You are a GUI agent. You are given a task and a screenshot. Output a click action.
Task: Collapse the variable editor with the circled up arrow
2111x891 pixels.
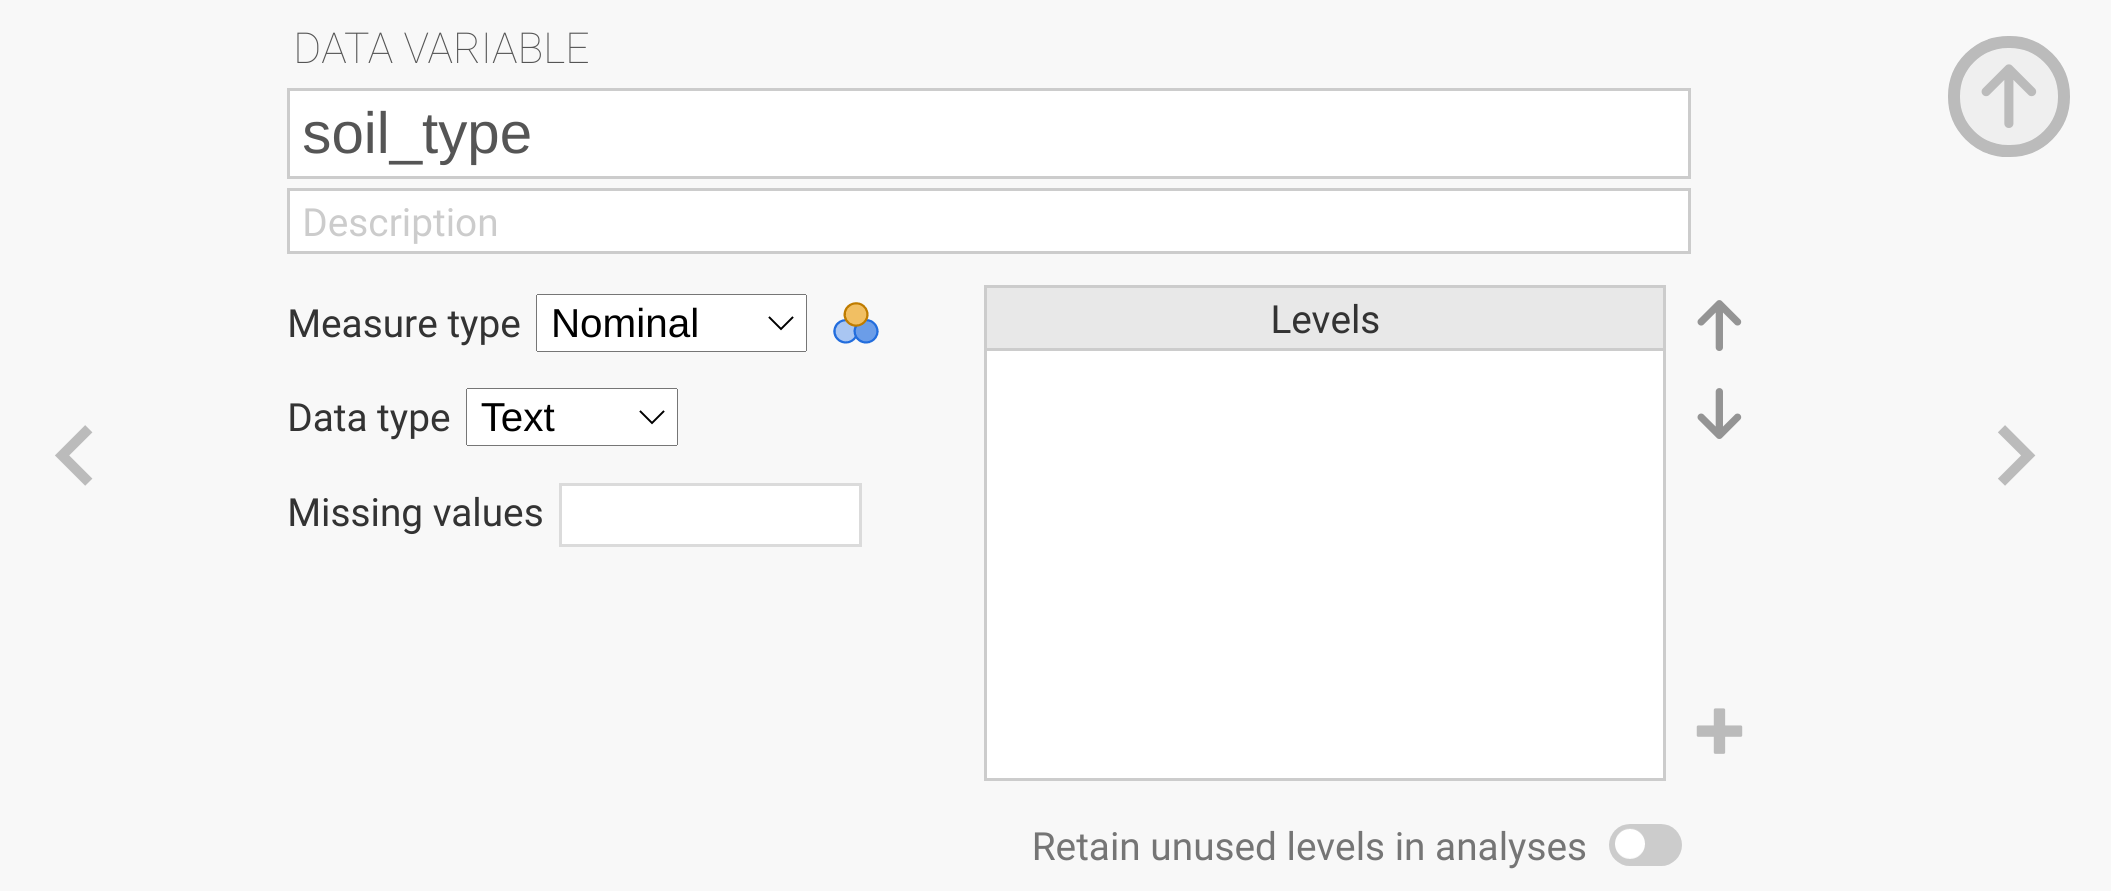tap(2008, 96)
